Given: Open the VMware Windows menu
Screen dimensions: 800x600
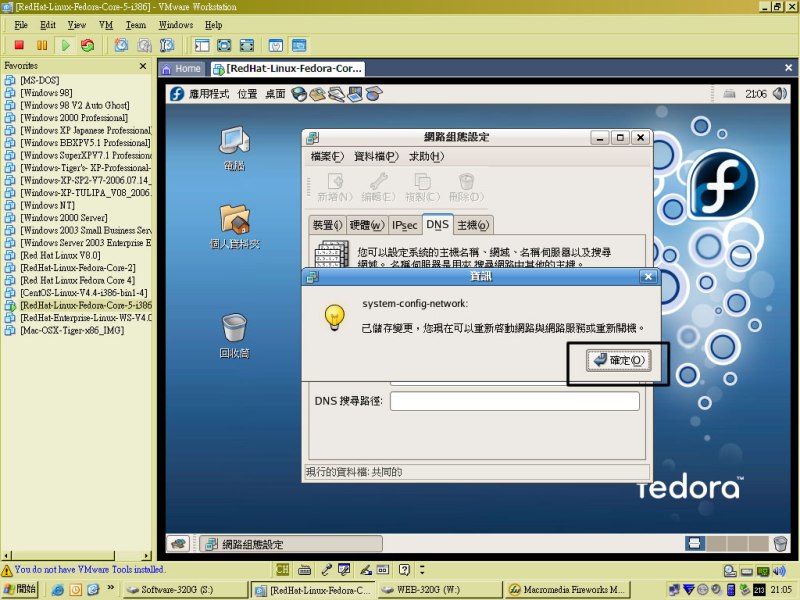Looking at the screenshot, I should pos(176,24).
